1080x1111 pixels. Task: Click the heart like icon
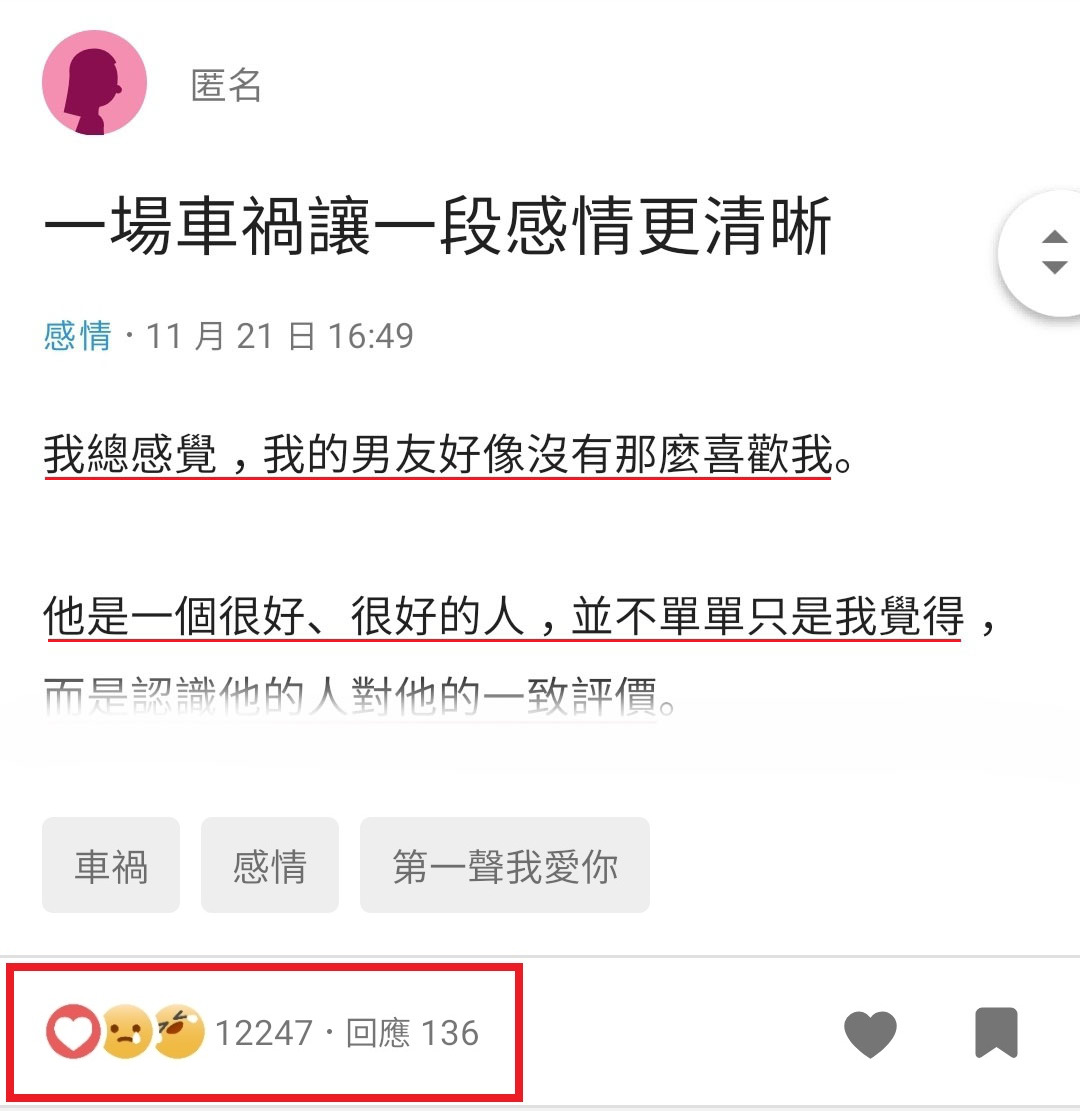point(870,1034)
